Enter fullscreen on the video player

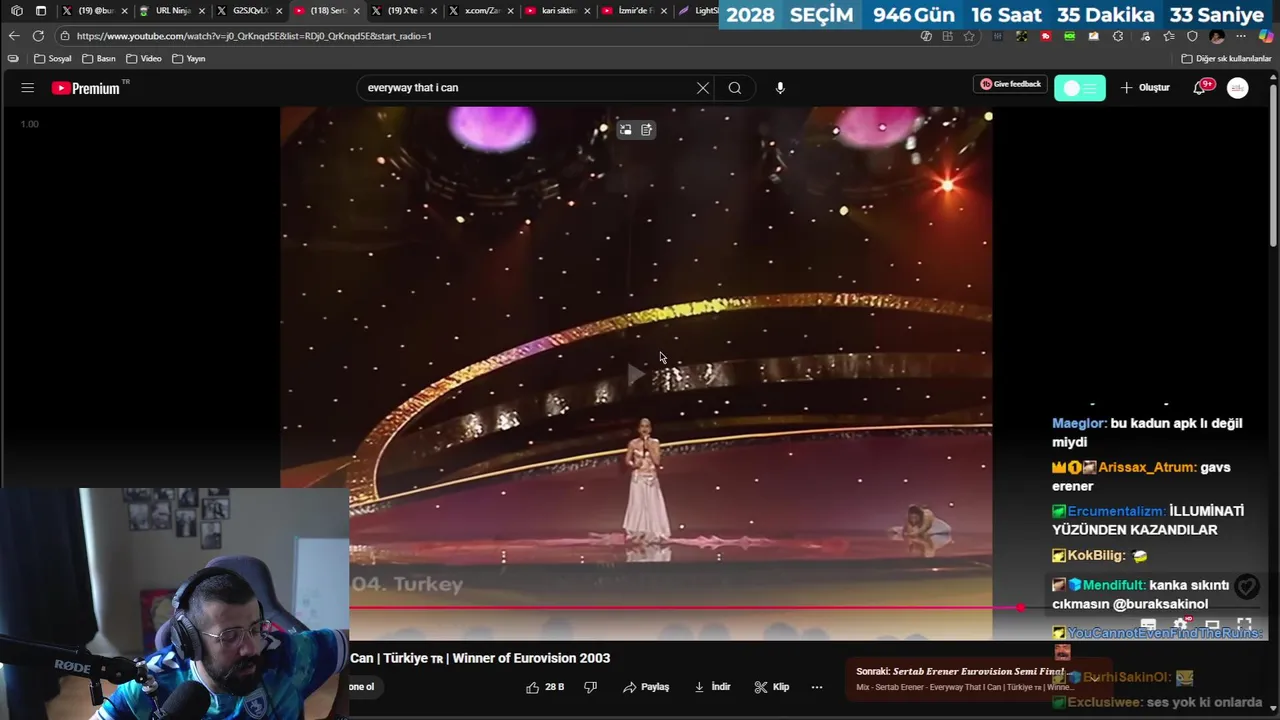click(1244, 625)
